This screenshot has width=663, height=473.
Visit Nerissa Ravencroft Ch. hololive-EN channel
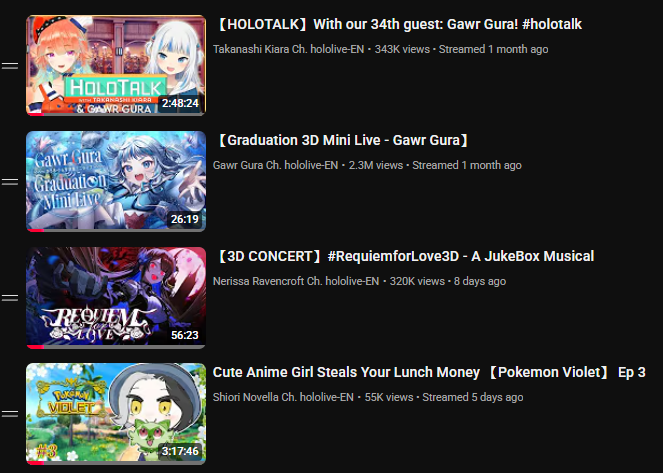point(296,281)
